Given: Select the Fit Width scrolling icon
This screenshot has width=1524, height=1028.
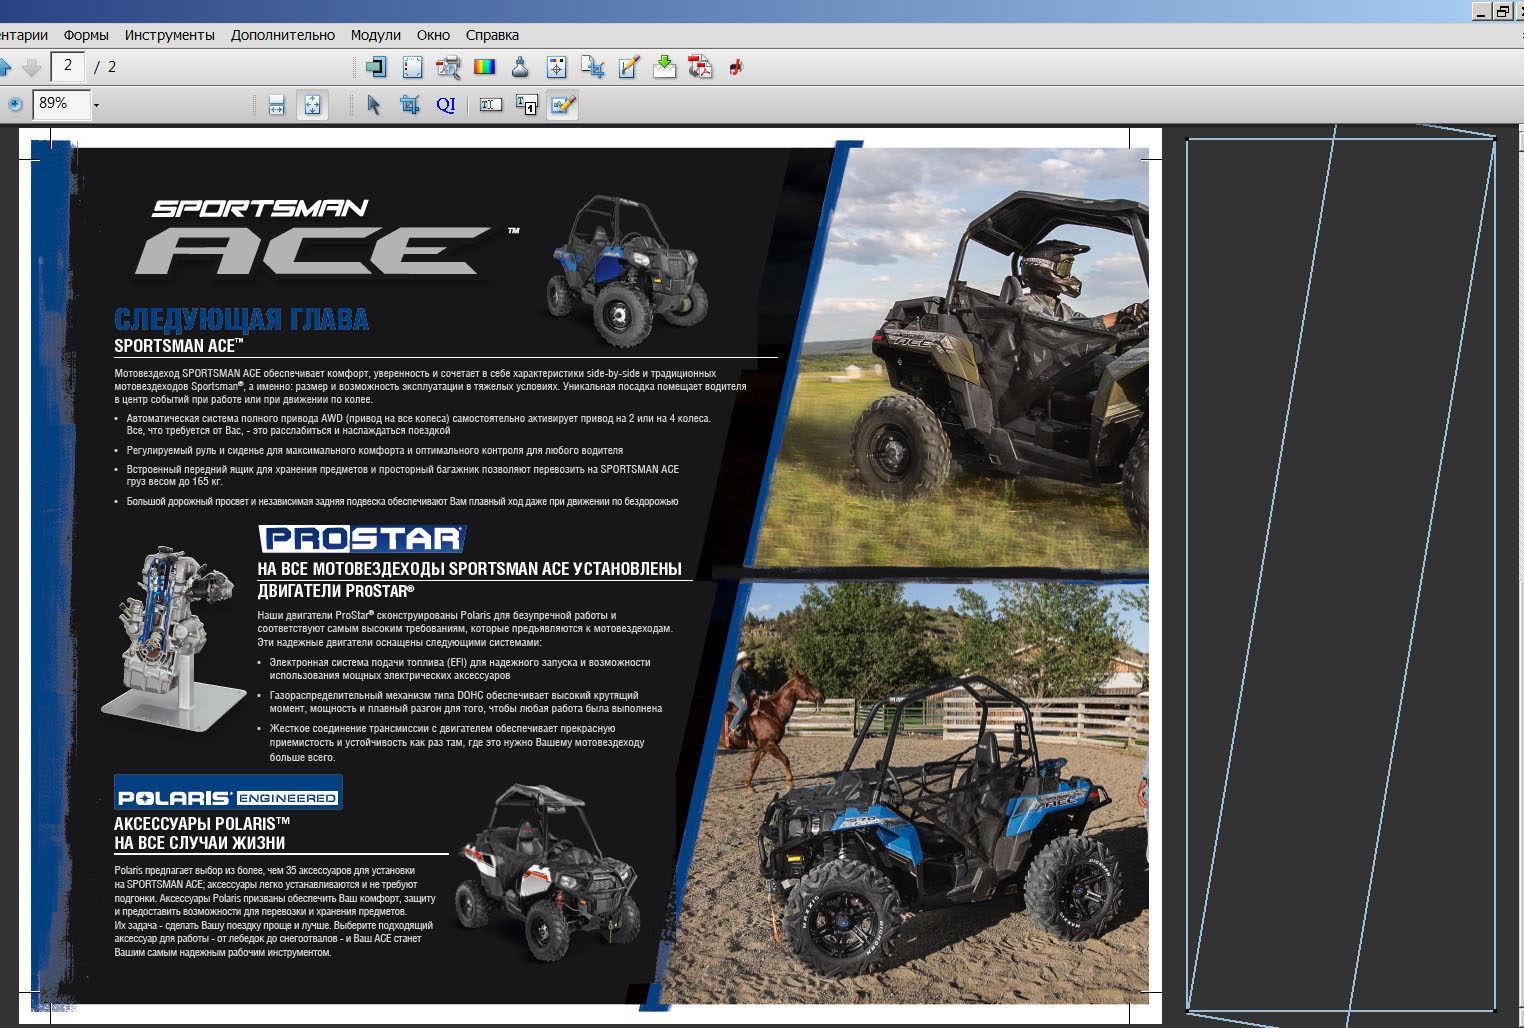Looking at the screenshot, I should (x=277, y=104).
